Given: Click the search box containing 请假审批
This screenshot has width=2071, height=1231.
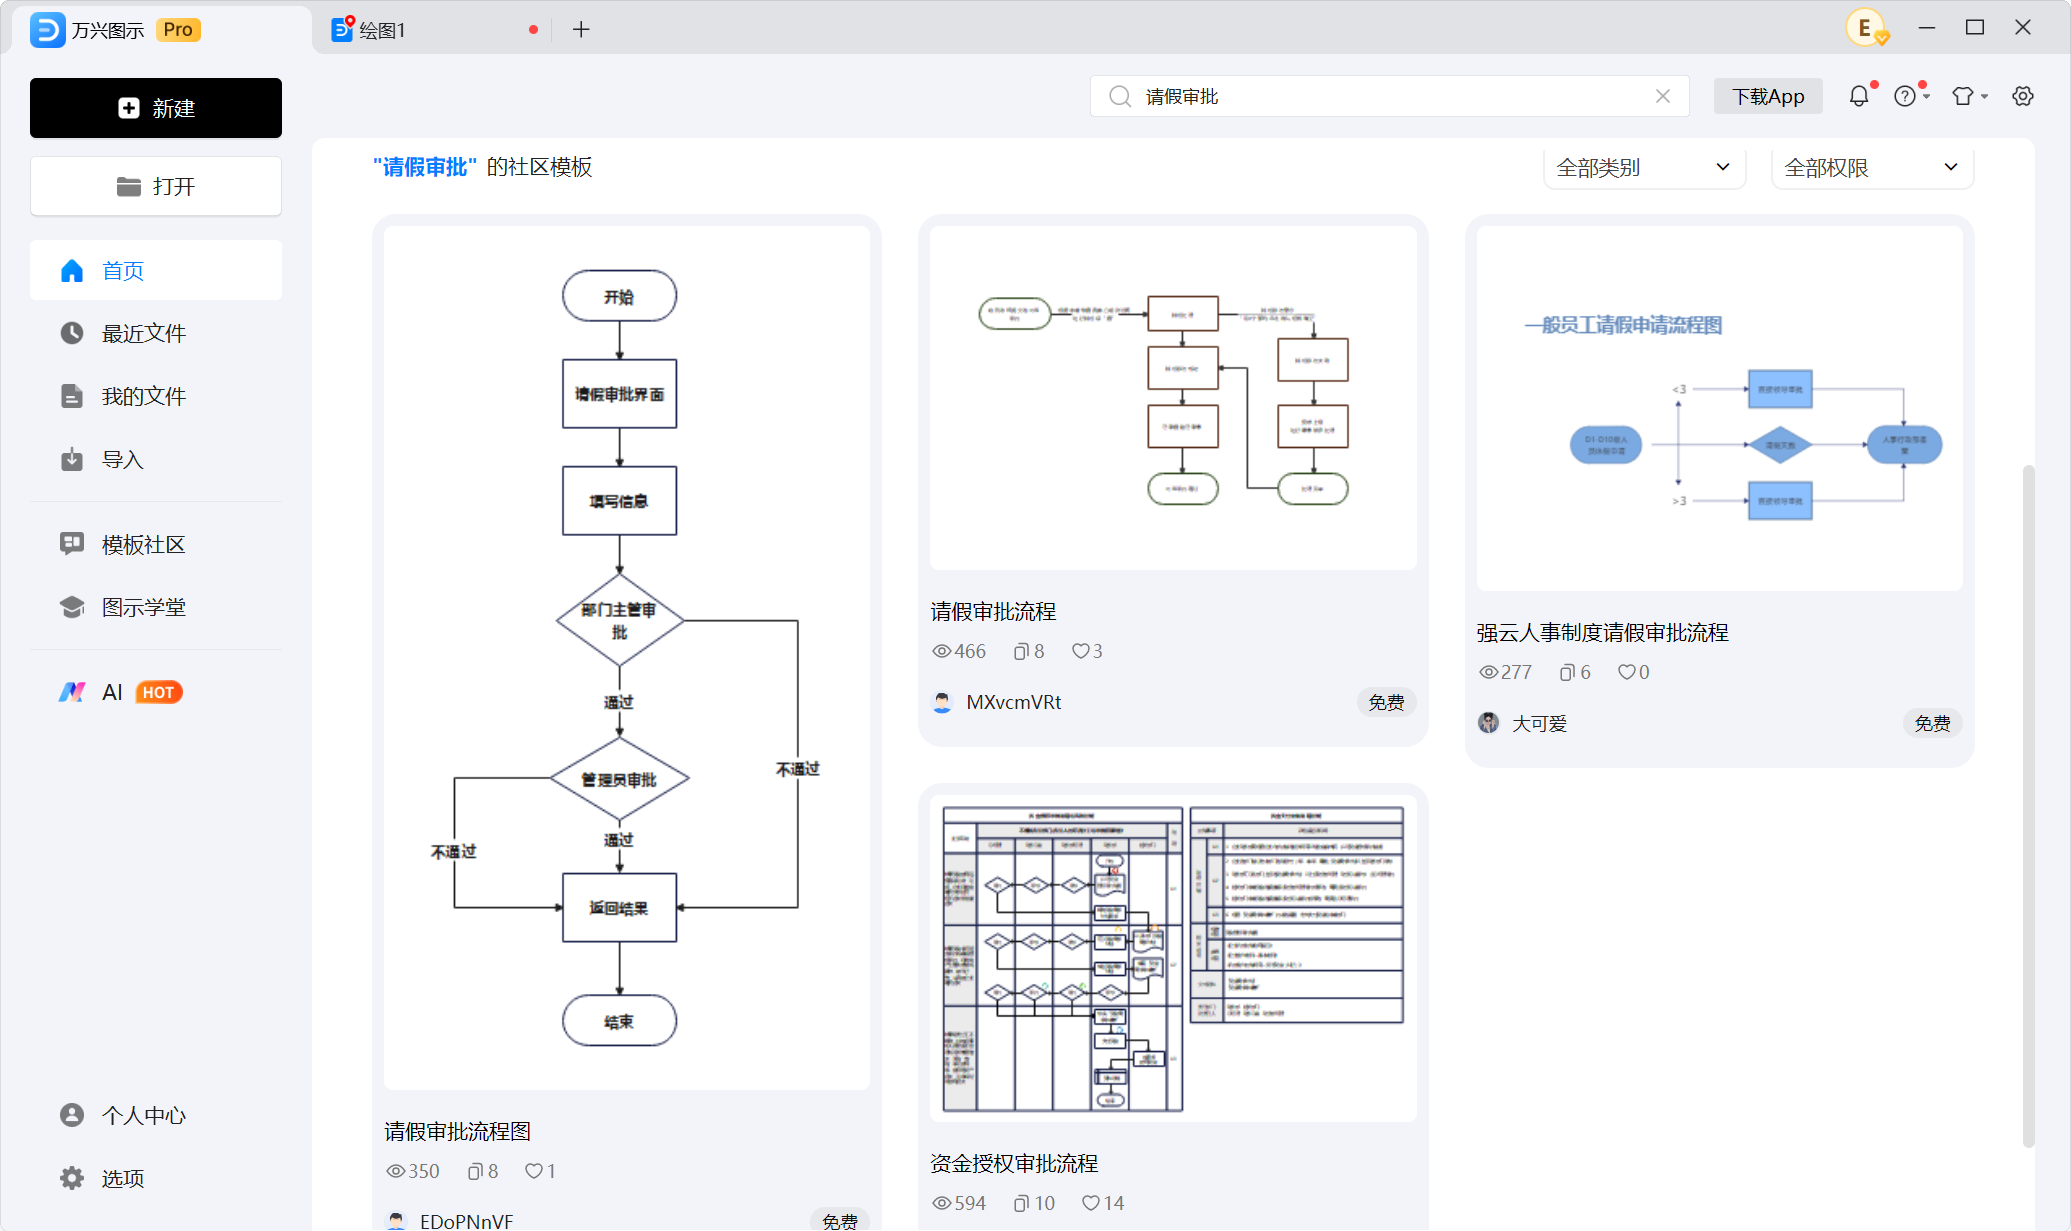Looking at the screenshot, I should click(1390, 96).
